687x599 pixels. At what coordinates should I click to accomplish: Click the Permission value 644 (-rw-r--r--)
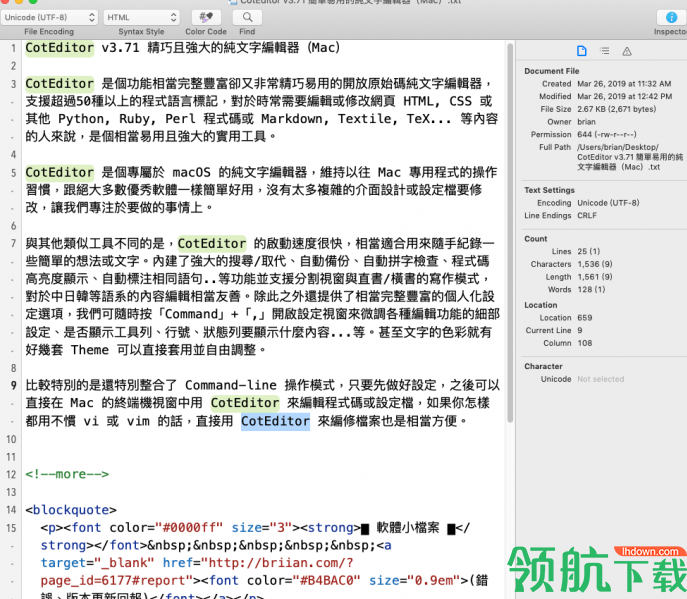pyautogui.click(x=607, y=135)
